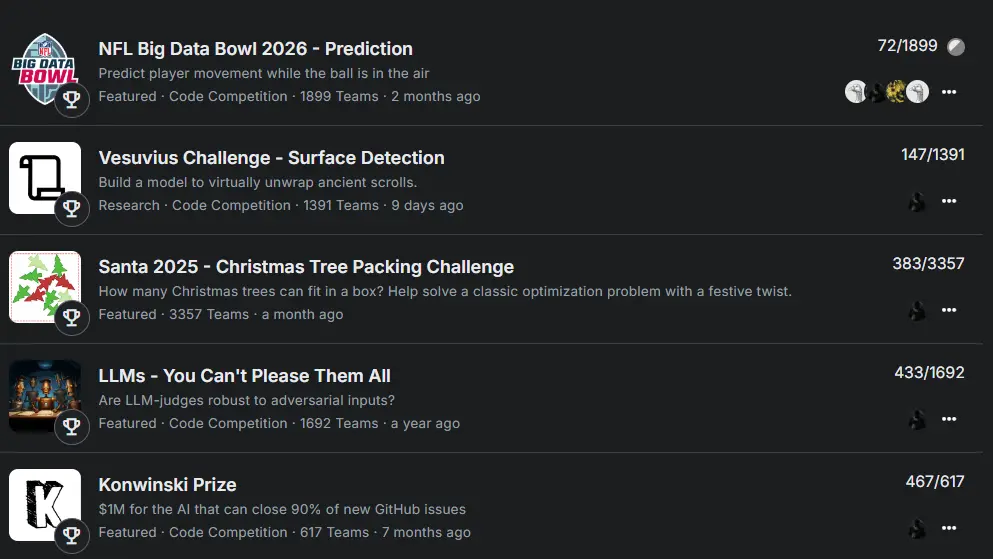Click the first team avatar in NFL row
Image resolution: width=993 pixels, height=559 pixels.
(856, 92)
